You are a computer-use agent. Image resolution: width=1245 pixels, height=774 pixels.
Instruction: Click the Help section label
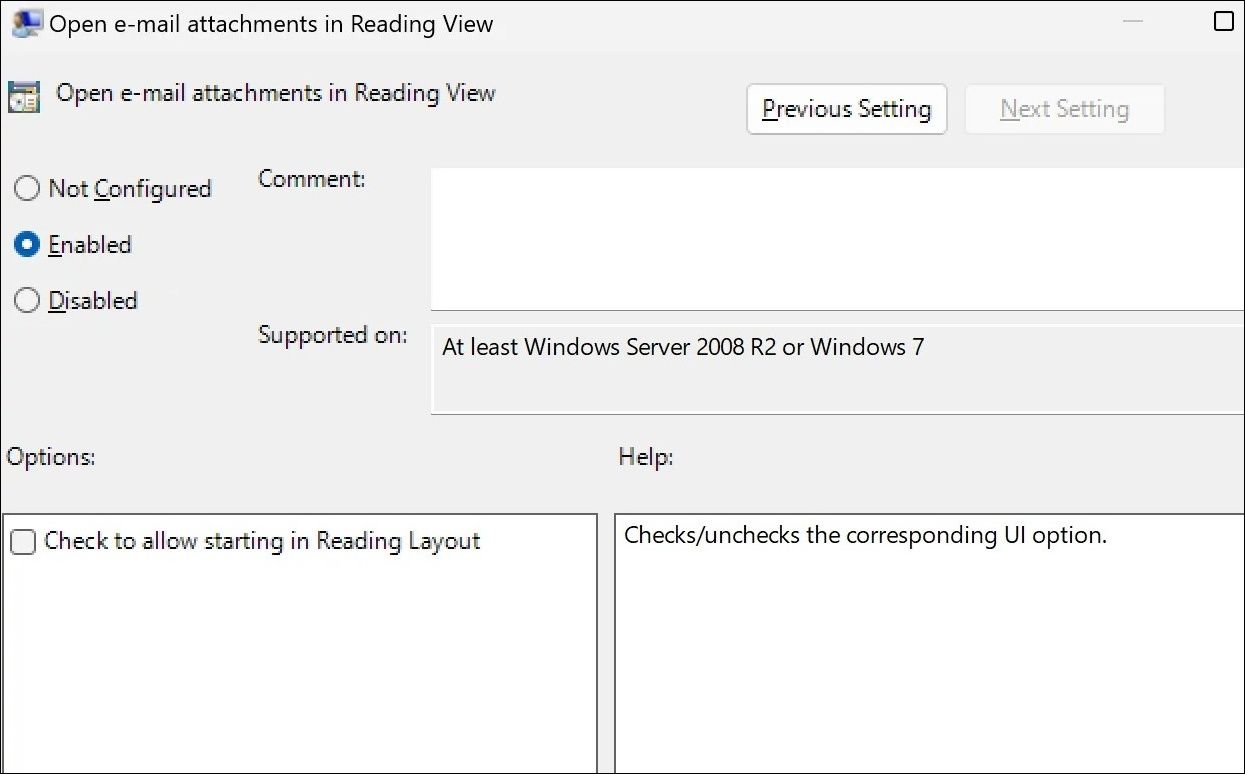coord(646,457)
